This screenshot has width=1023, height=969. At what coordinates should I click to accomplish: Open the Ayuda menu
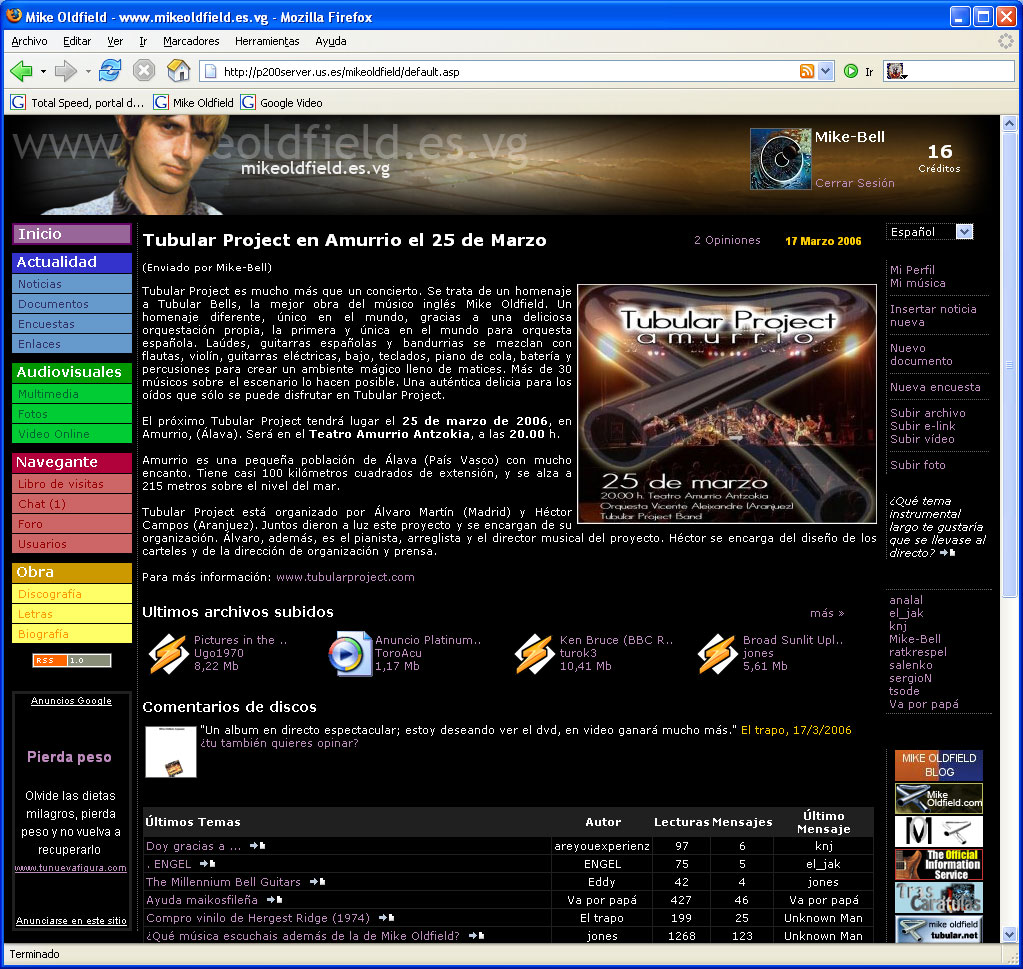[331, 41]
